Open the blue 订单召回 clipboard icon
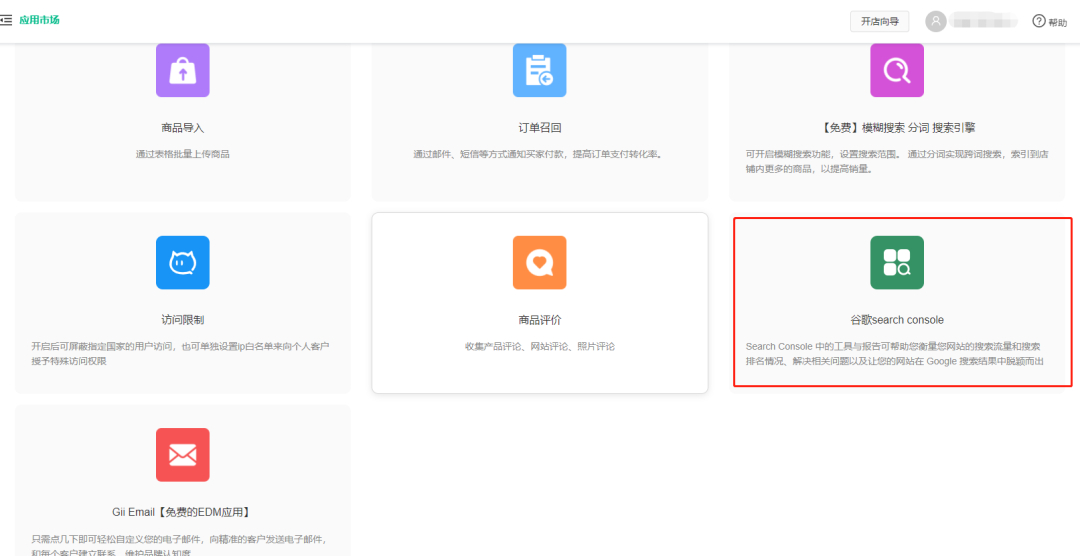The image size is (1080, 556). tap(539, 70)
